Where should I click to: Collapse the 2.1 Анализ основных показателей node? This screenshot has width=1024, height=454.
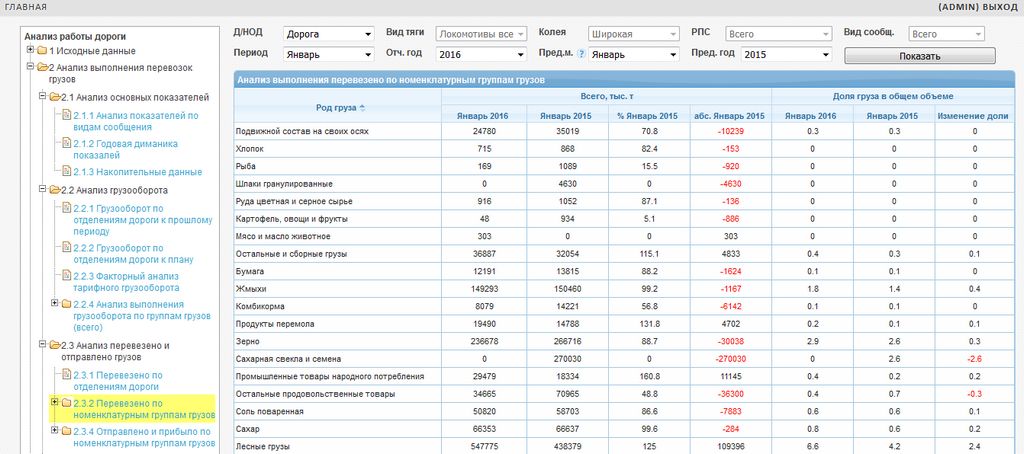tap(42, 96)
